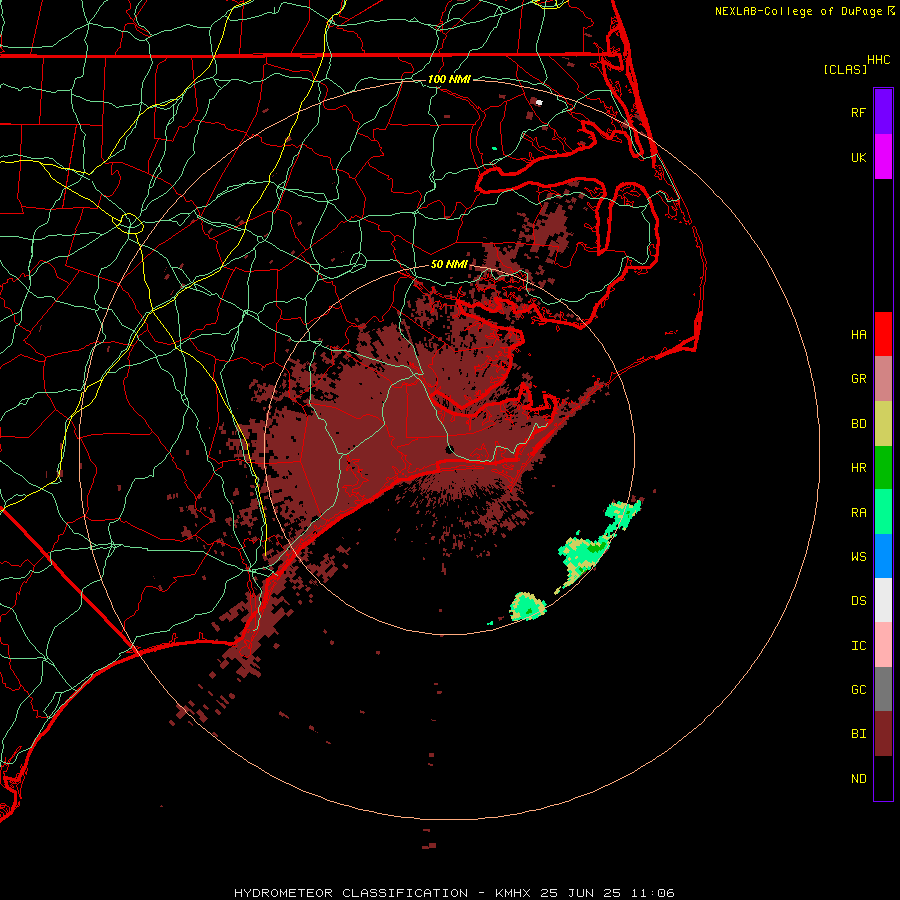Click the RF legend label
The height and width of the screenshot is (900, 900).
pos(859,112)
